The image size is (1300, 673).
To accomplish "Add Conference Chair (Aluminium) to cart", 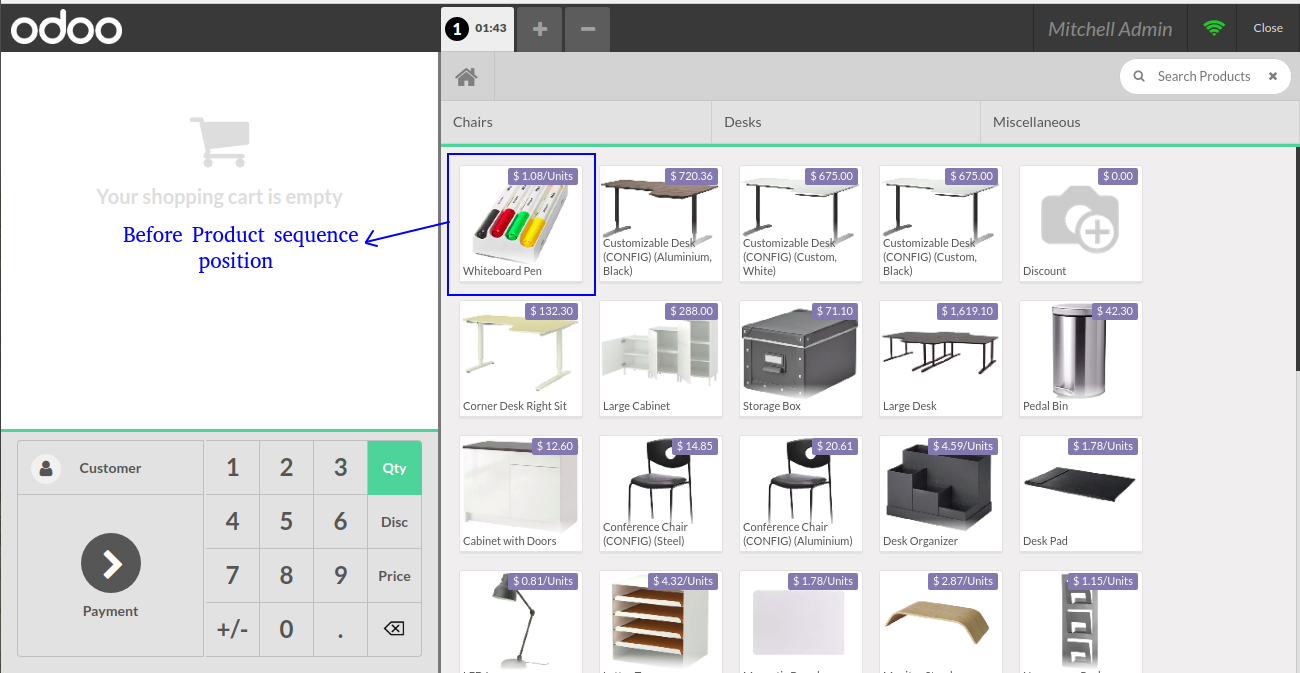I will (801, 494).
